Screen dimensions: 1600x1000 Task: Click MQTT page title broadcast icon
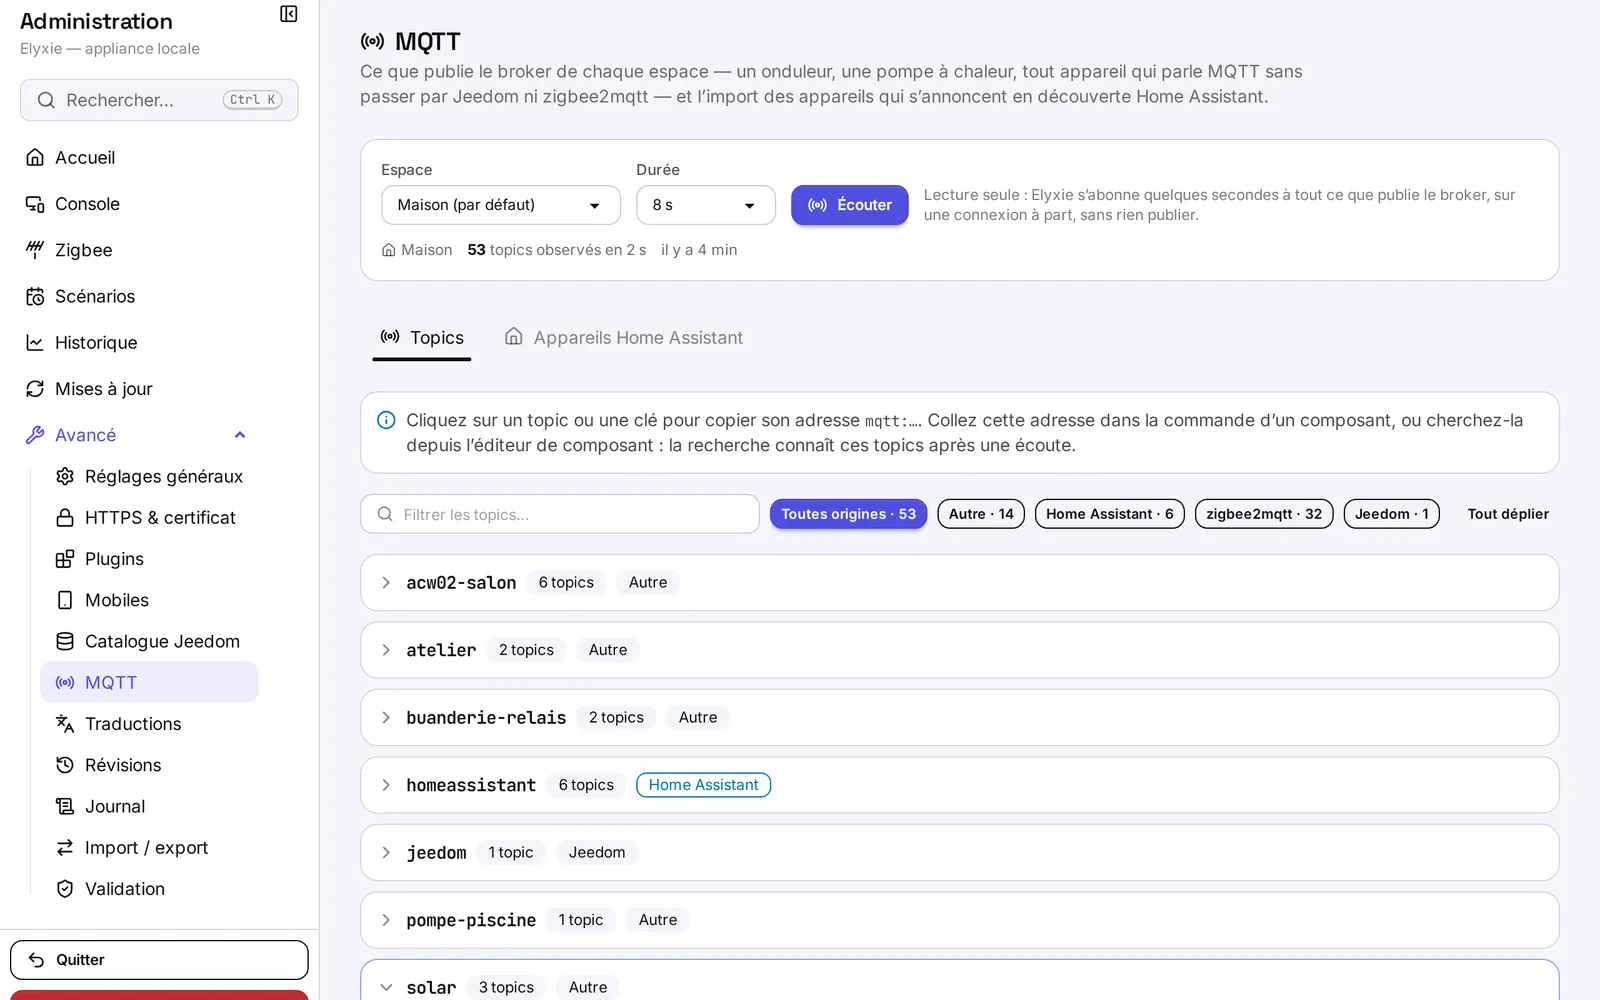(373, 41)
